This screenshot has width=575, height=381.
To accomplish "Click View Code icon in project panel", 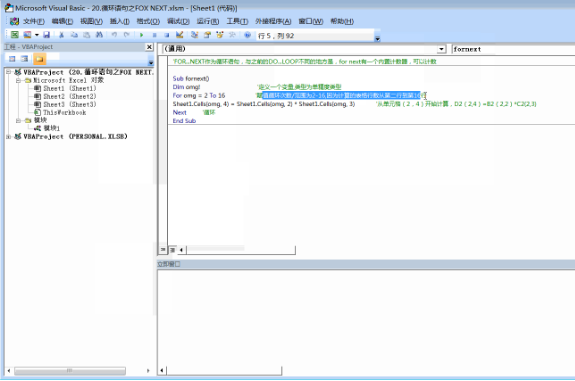I will click(x=12, y=59).
